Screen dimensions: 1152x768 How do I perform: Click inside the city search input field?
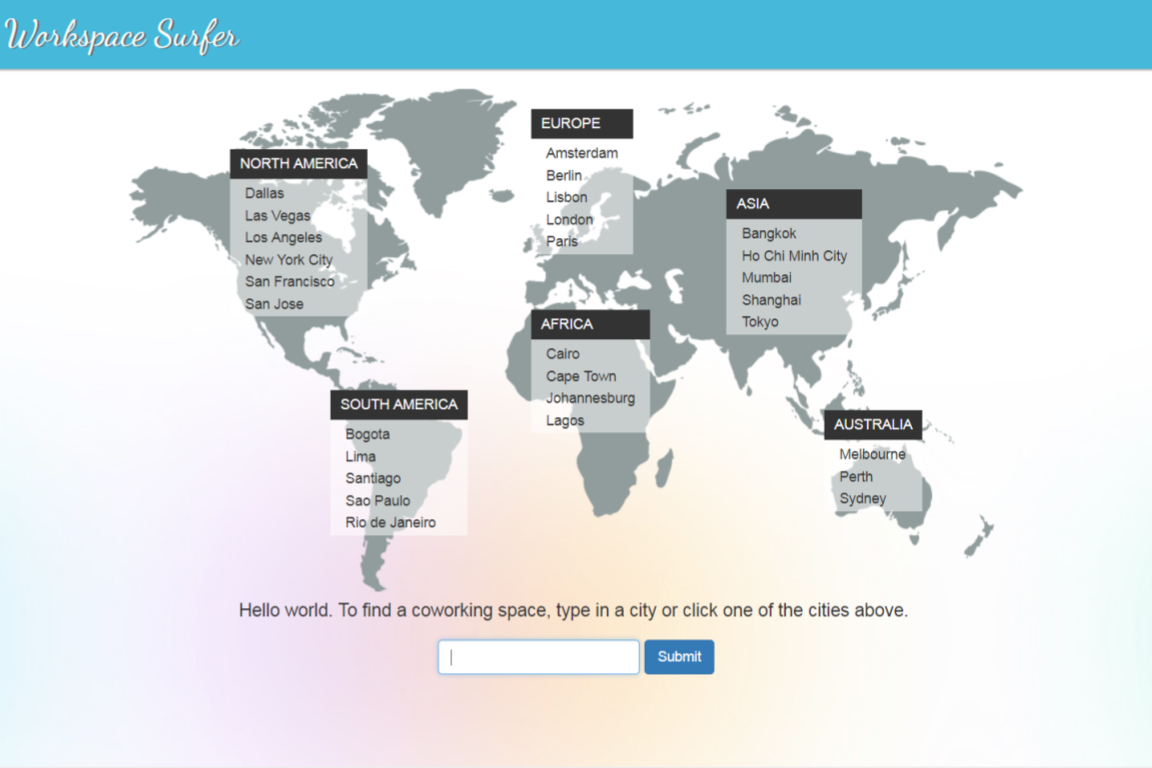pyautogui.click(x=538, y=656)
